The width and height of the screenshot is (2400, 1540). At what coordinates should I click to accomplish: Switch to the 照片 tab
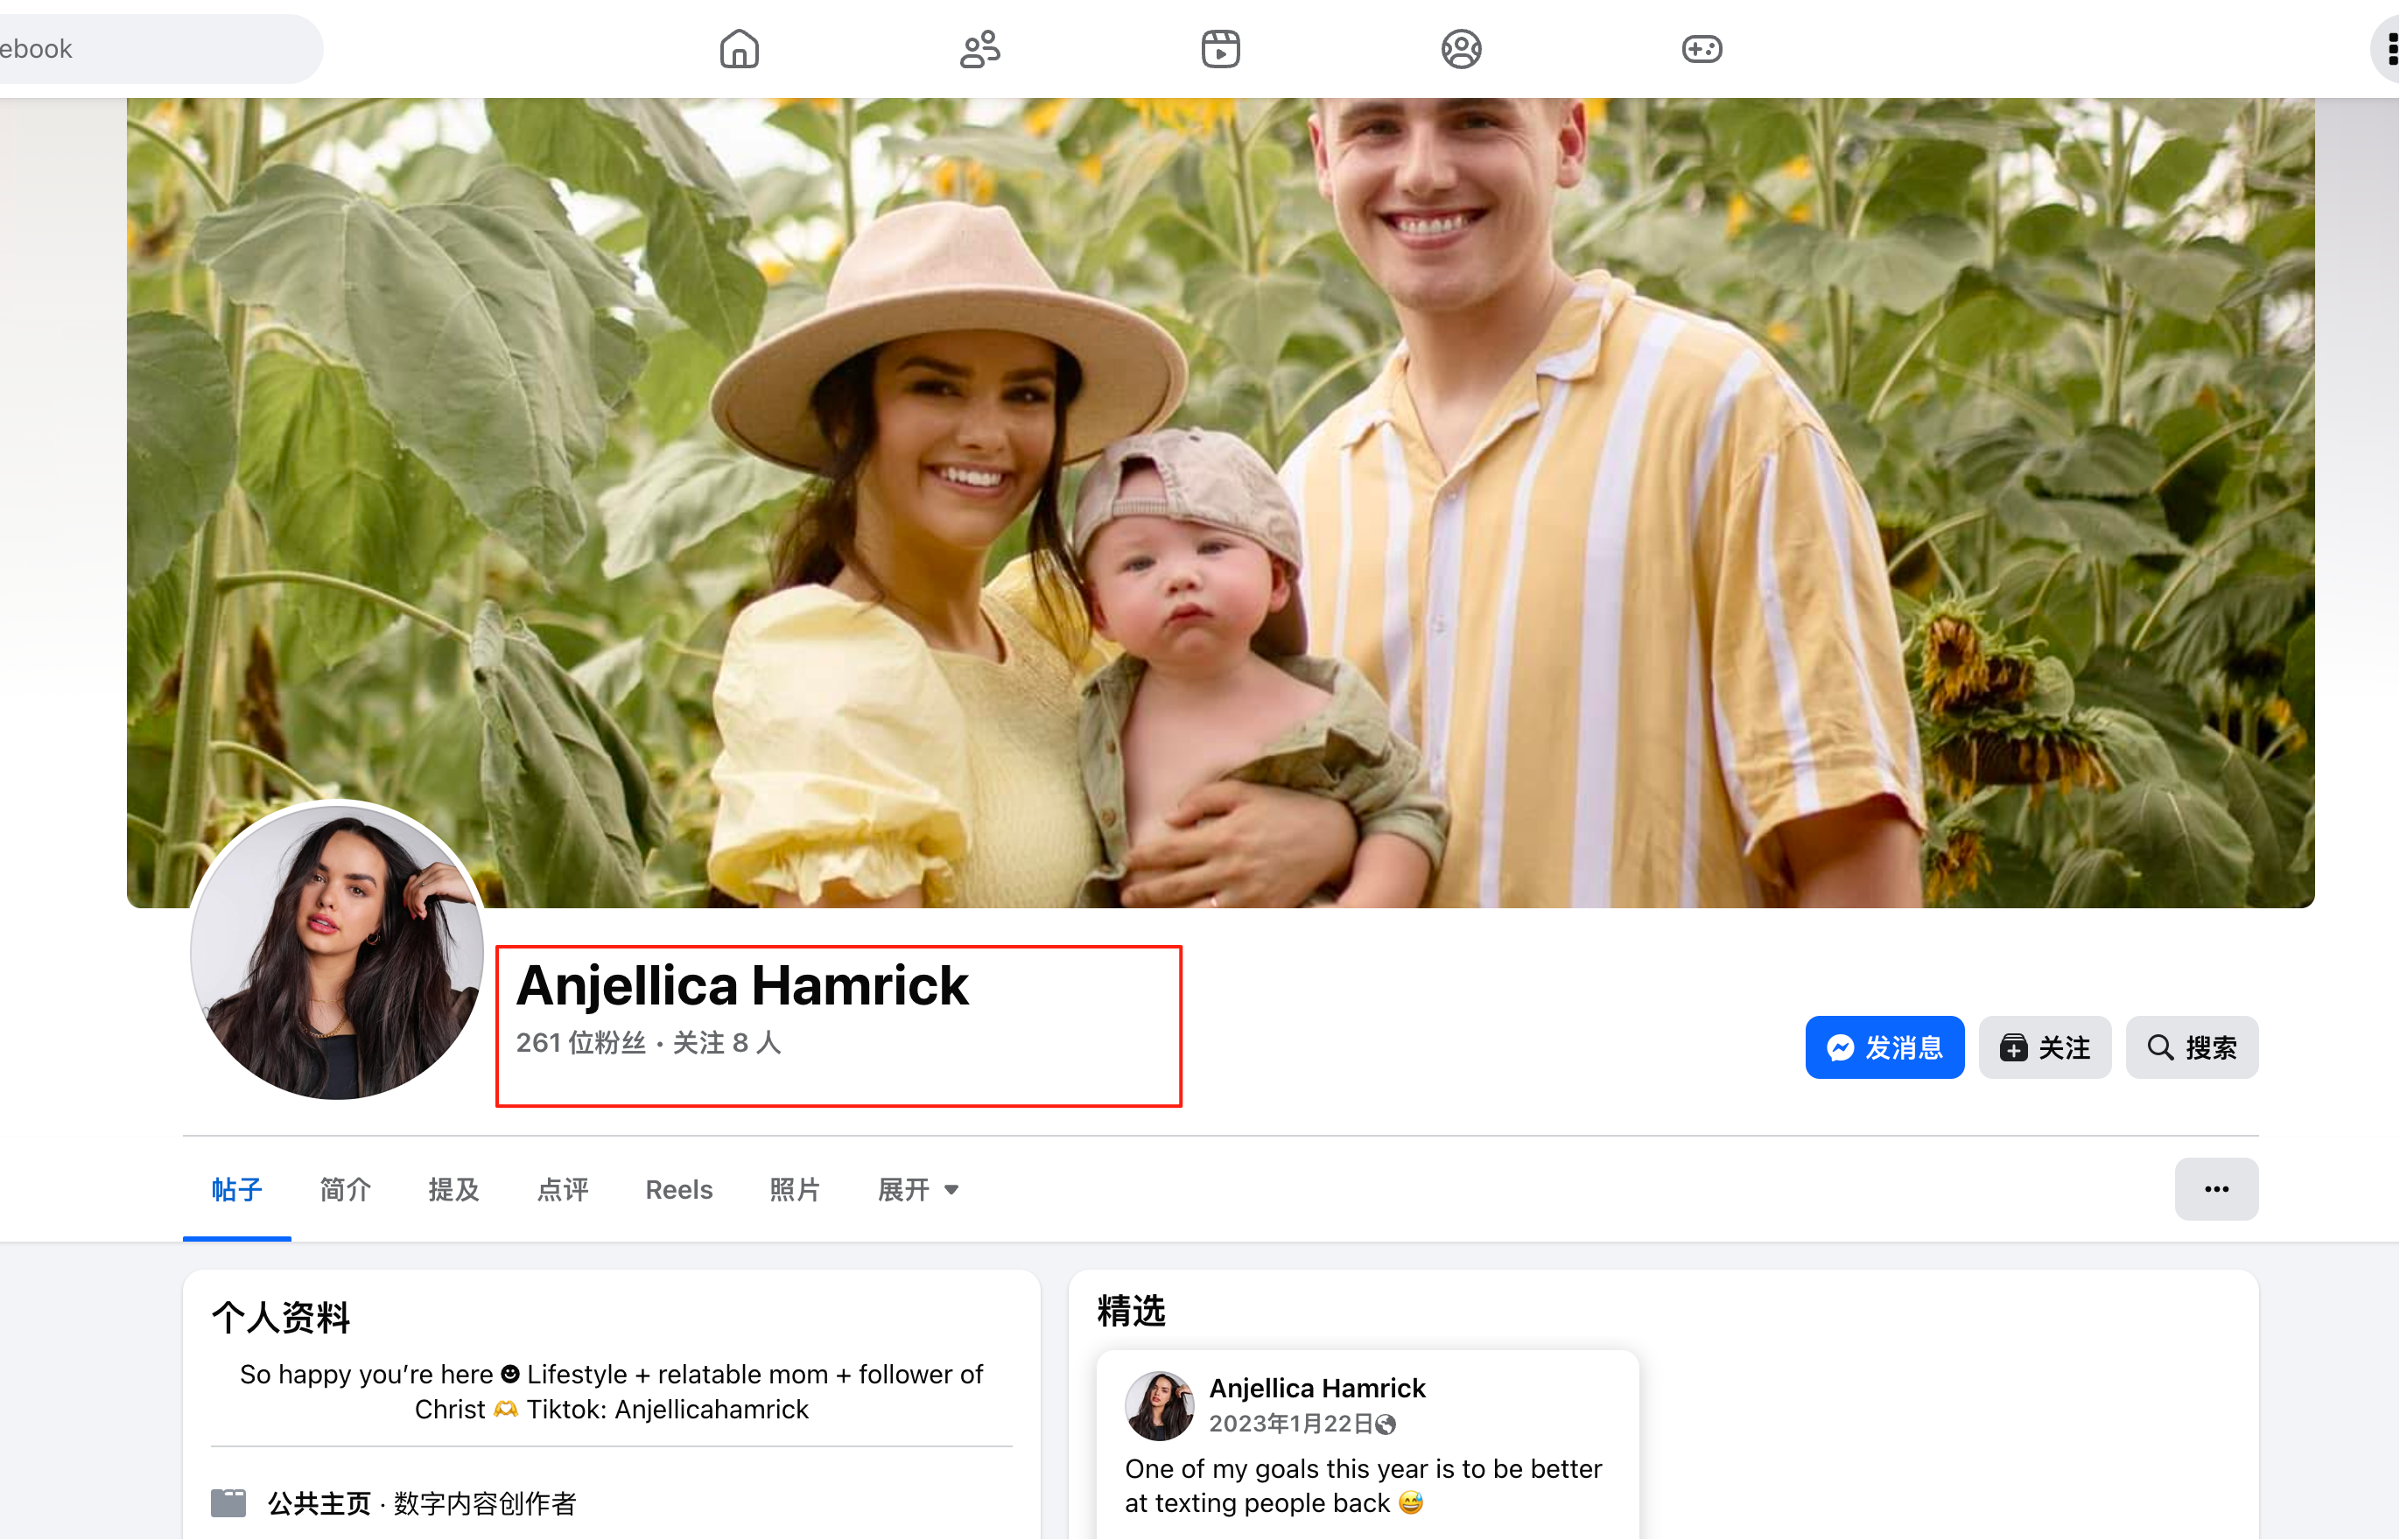point(795,1189)
